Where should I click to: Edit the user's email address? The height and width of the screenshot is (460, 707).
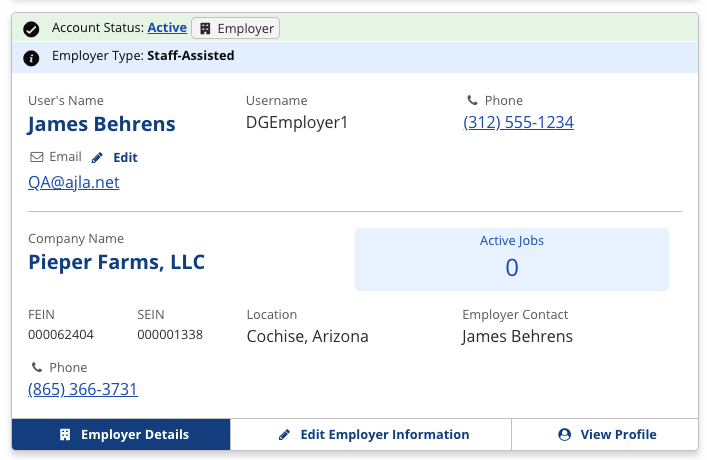(115, 157)
